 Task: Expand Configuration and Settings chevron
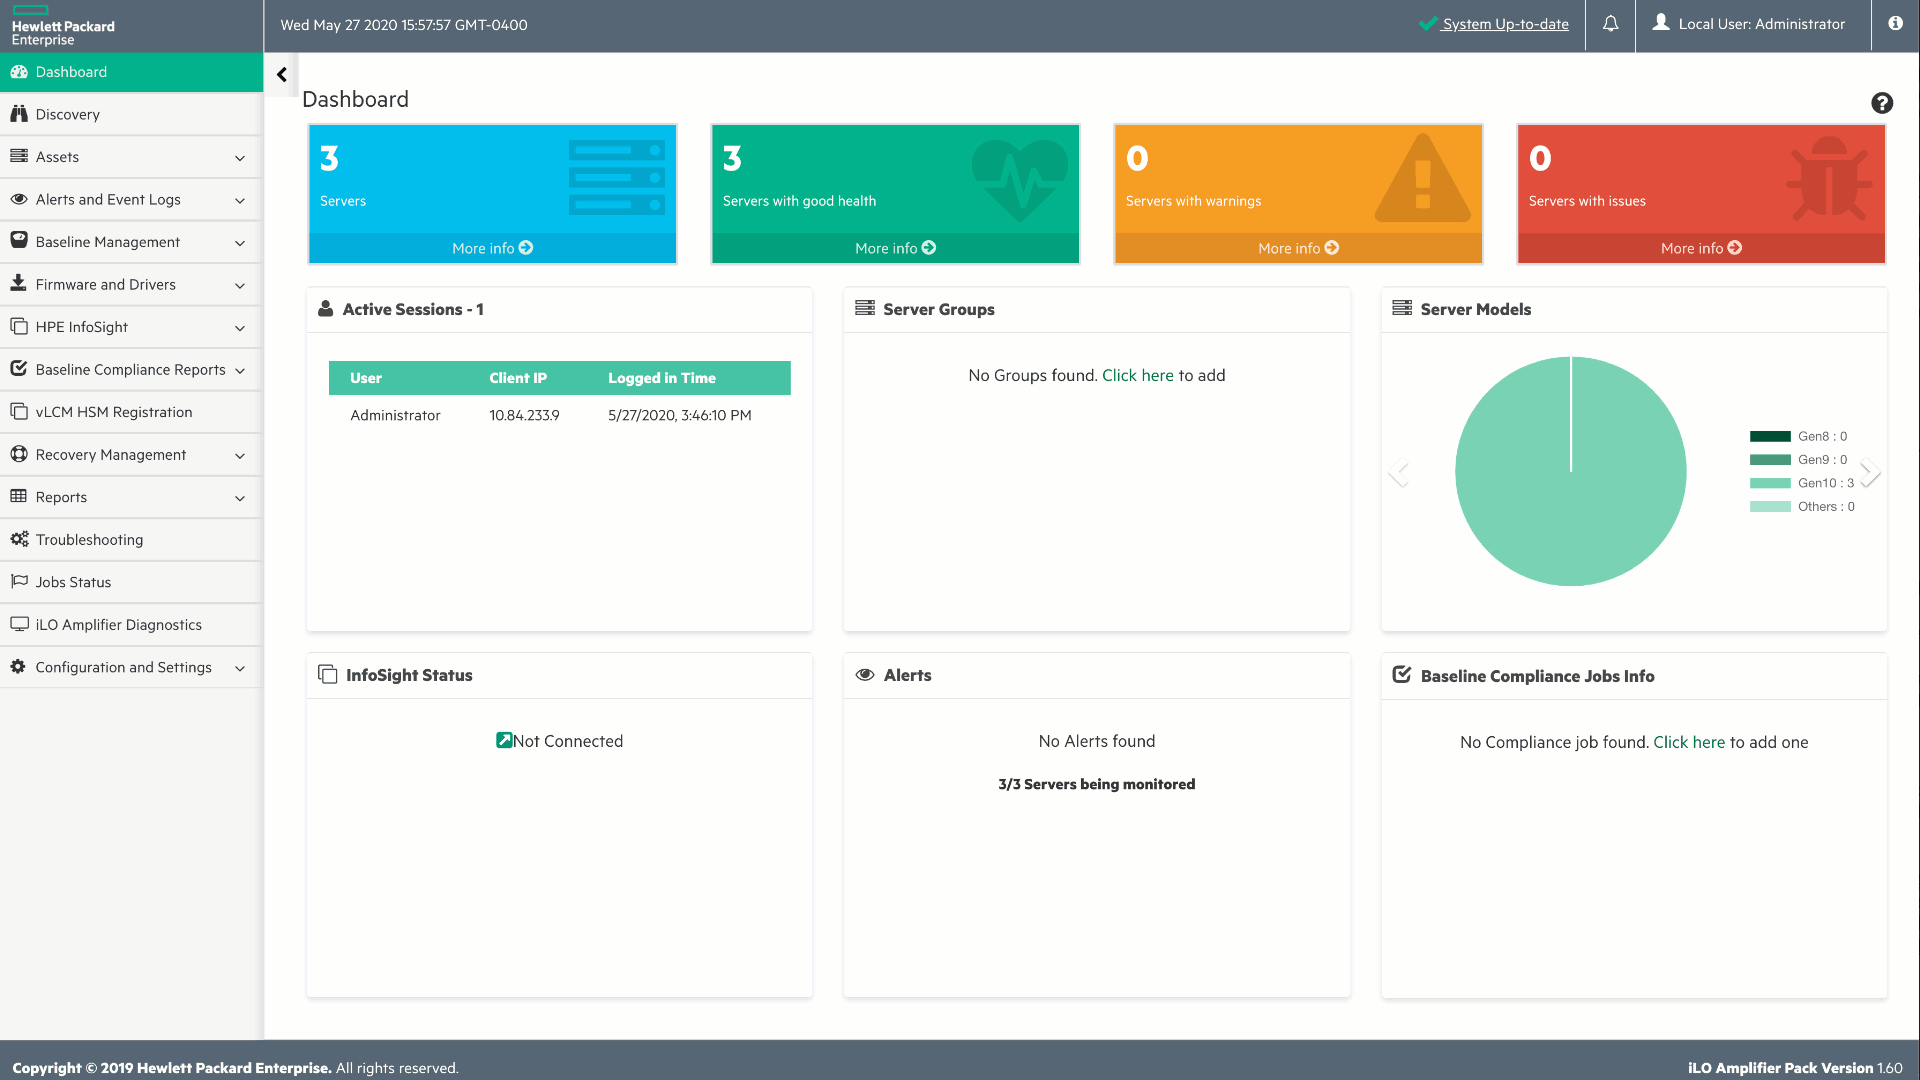tap(240, 668)
